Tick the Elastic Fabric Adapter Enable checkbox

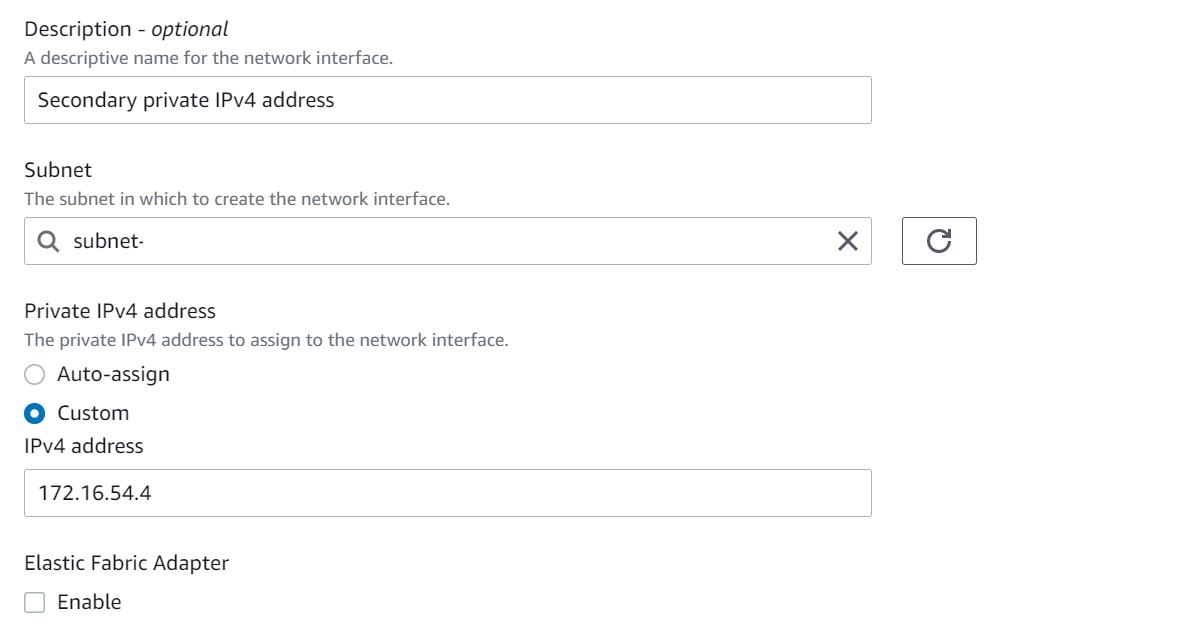35,602
